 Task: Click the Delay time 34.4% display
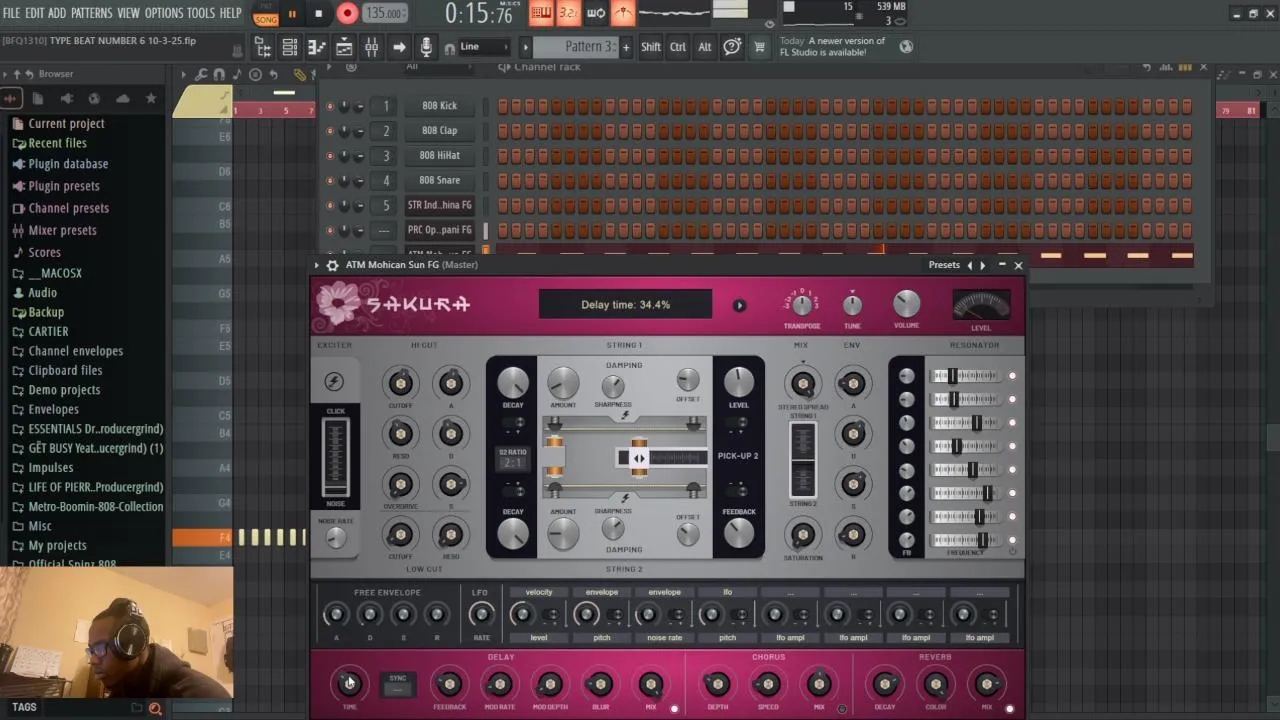click(x=625, y=305)
